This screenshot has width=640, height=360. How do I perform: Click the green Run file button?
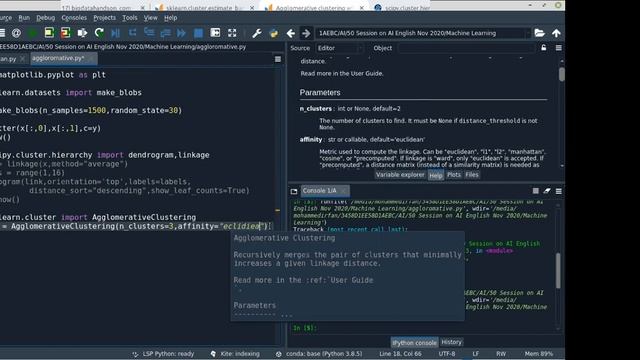click(32, 33)
